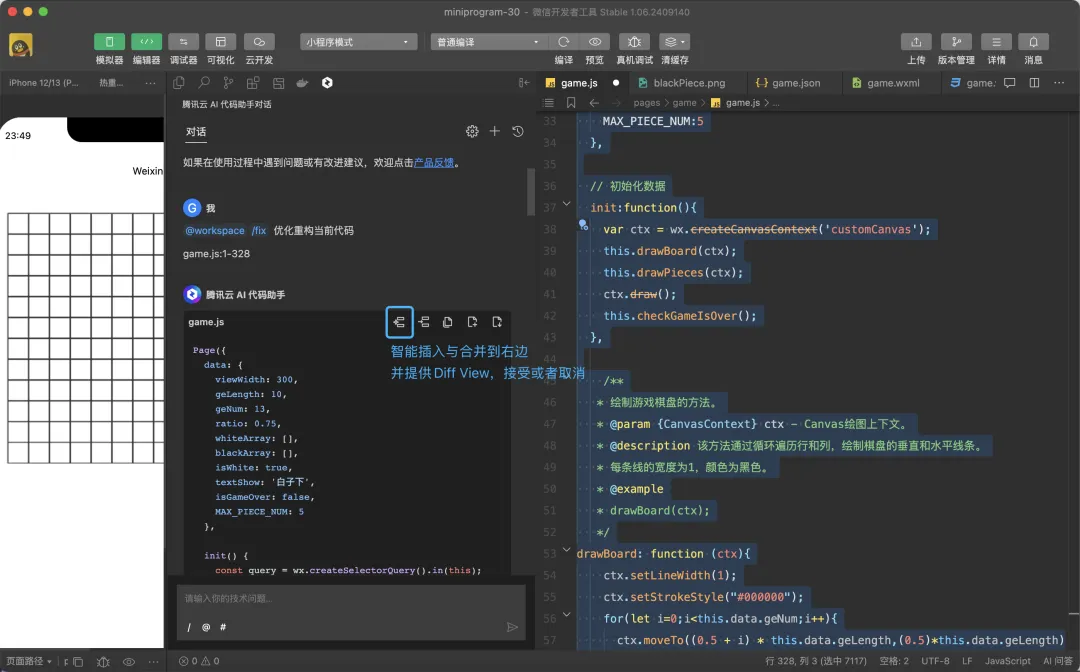Toggle the debugger (调试器) panel
This screenshot has height=672, width=1080.
coord(183,42)
